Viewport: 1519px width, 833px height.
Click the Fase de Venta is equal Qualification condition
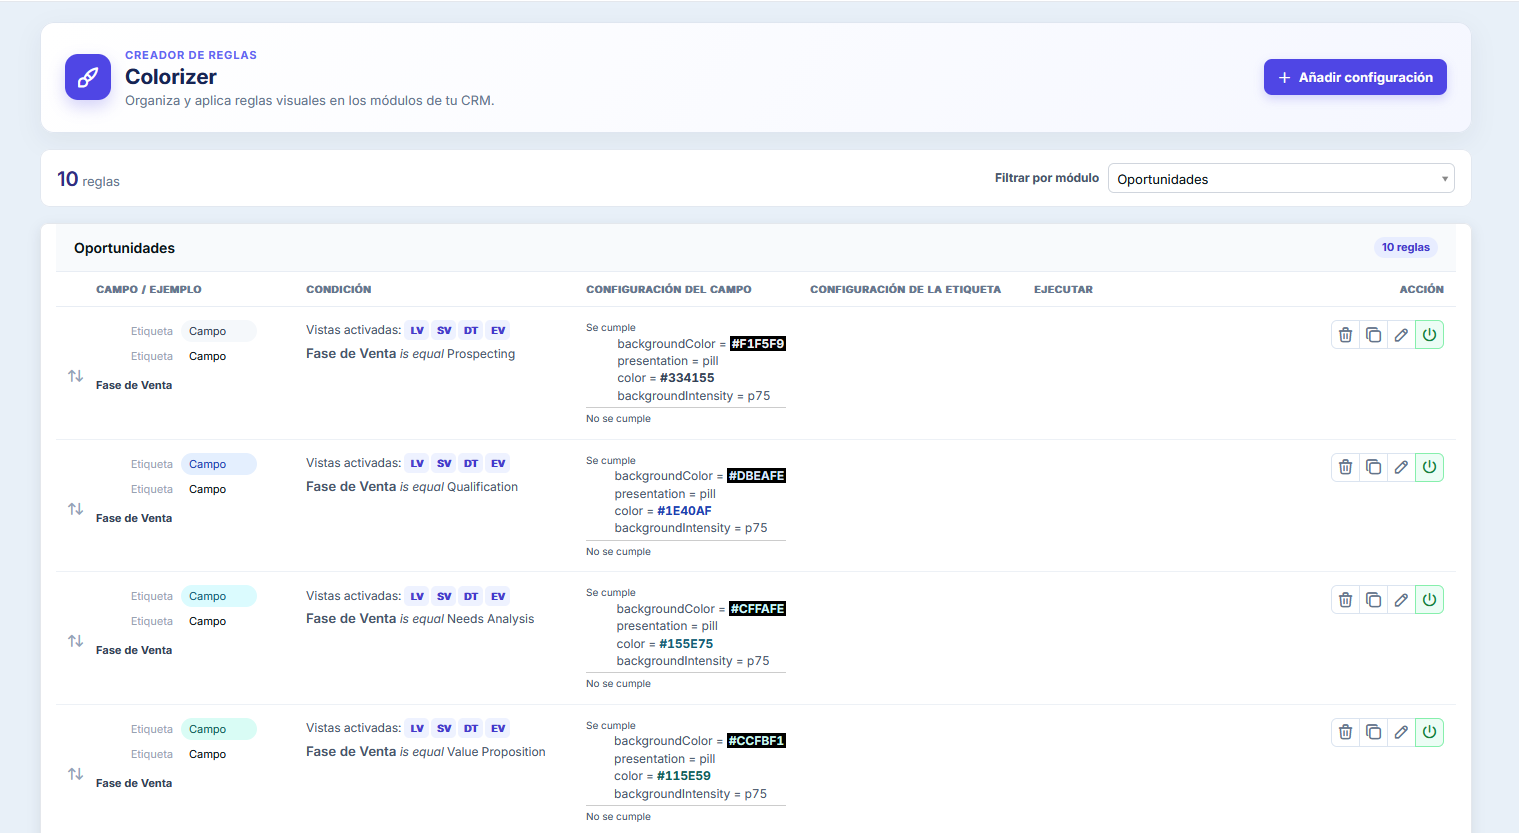pos(412,487)
